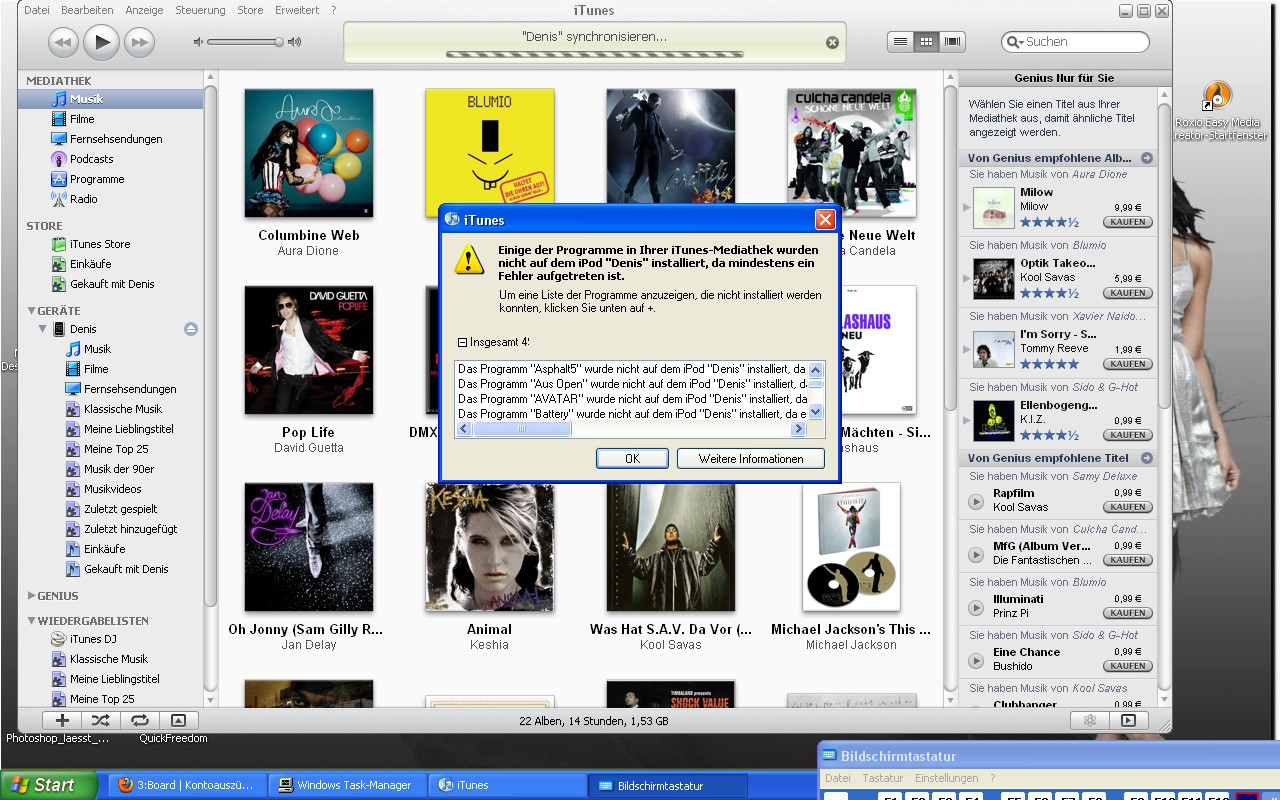Image resolution: width=1280 pixels, height=800 pixels.
Task: Open the Erweitert menu
Action: tap(297, 10)
